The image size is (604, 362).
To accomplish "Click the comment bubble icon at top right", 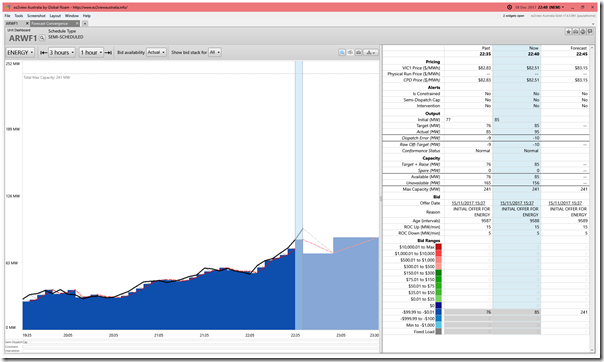I will point(590,32).
